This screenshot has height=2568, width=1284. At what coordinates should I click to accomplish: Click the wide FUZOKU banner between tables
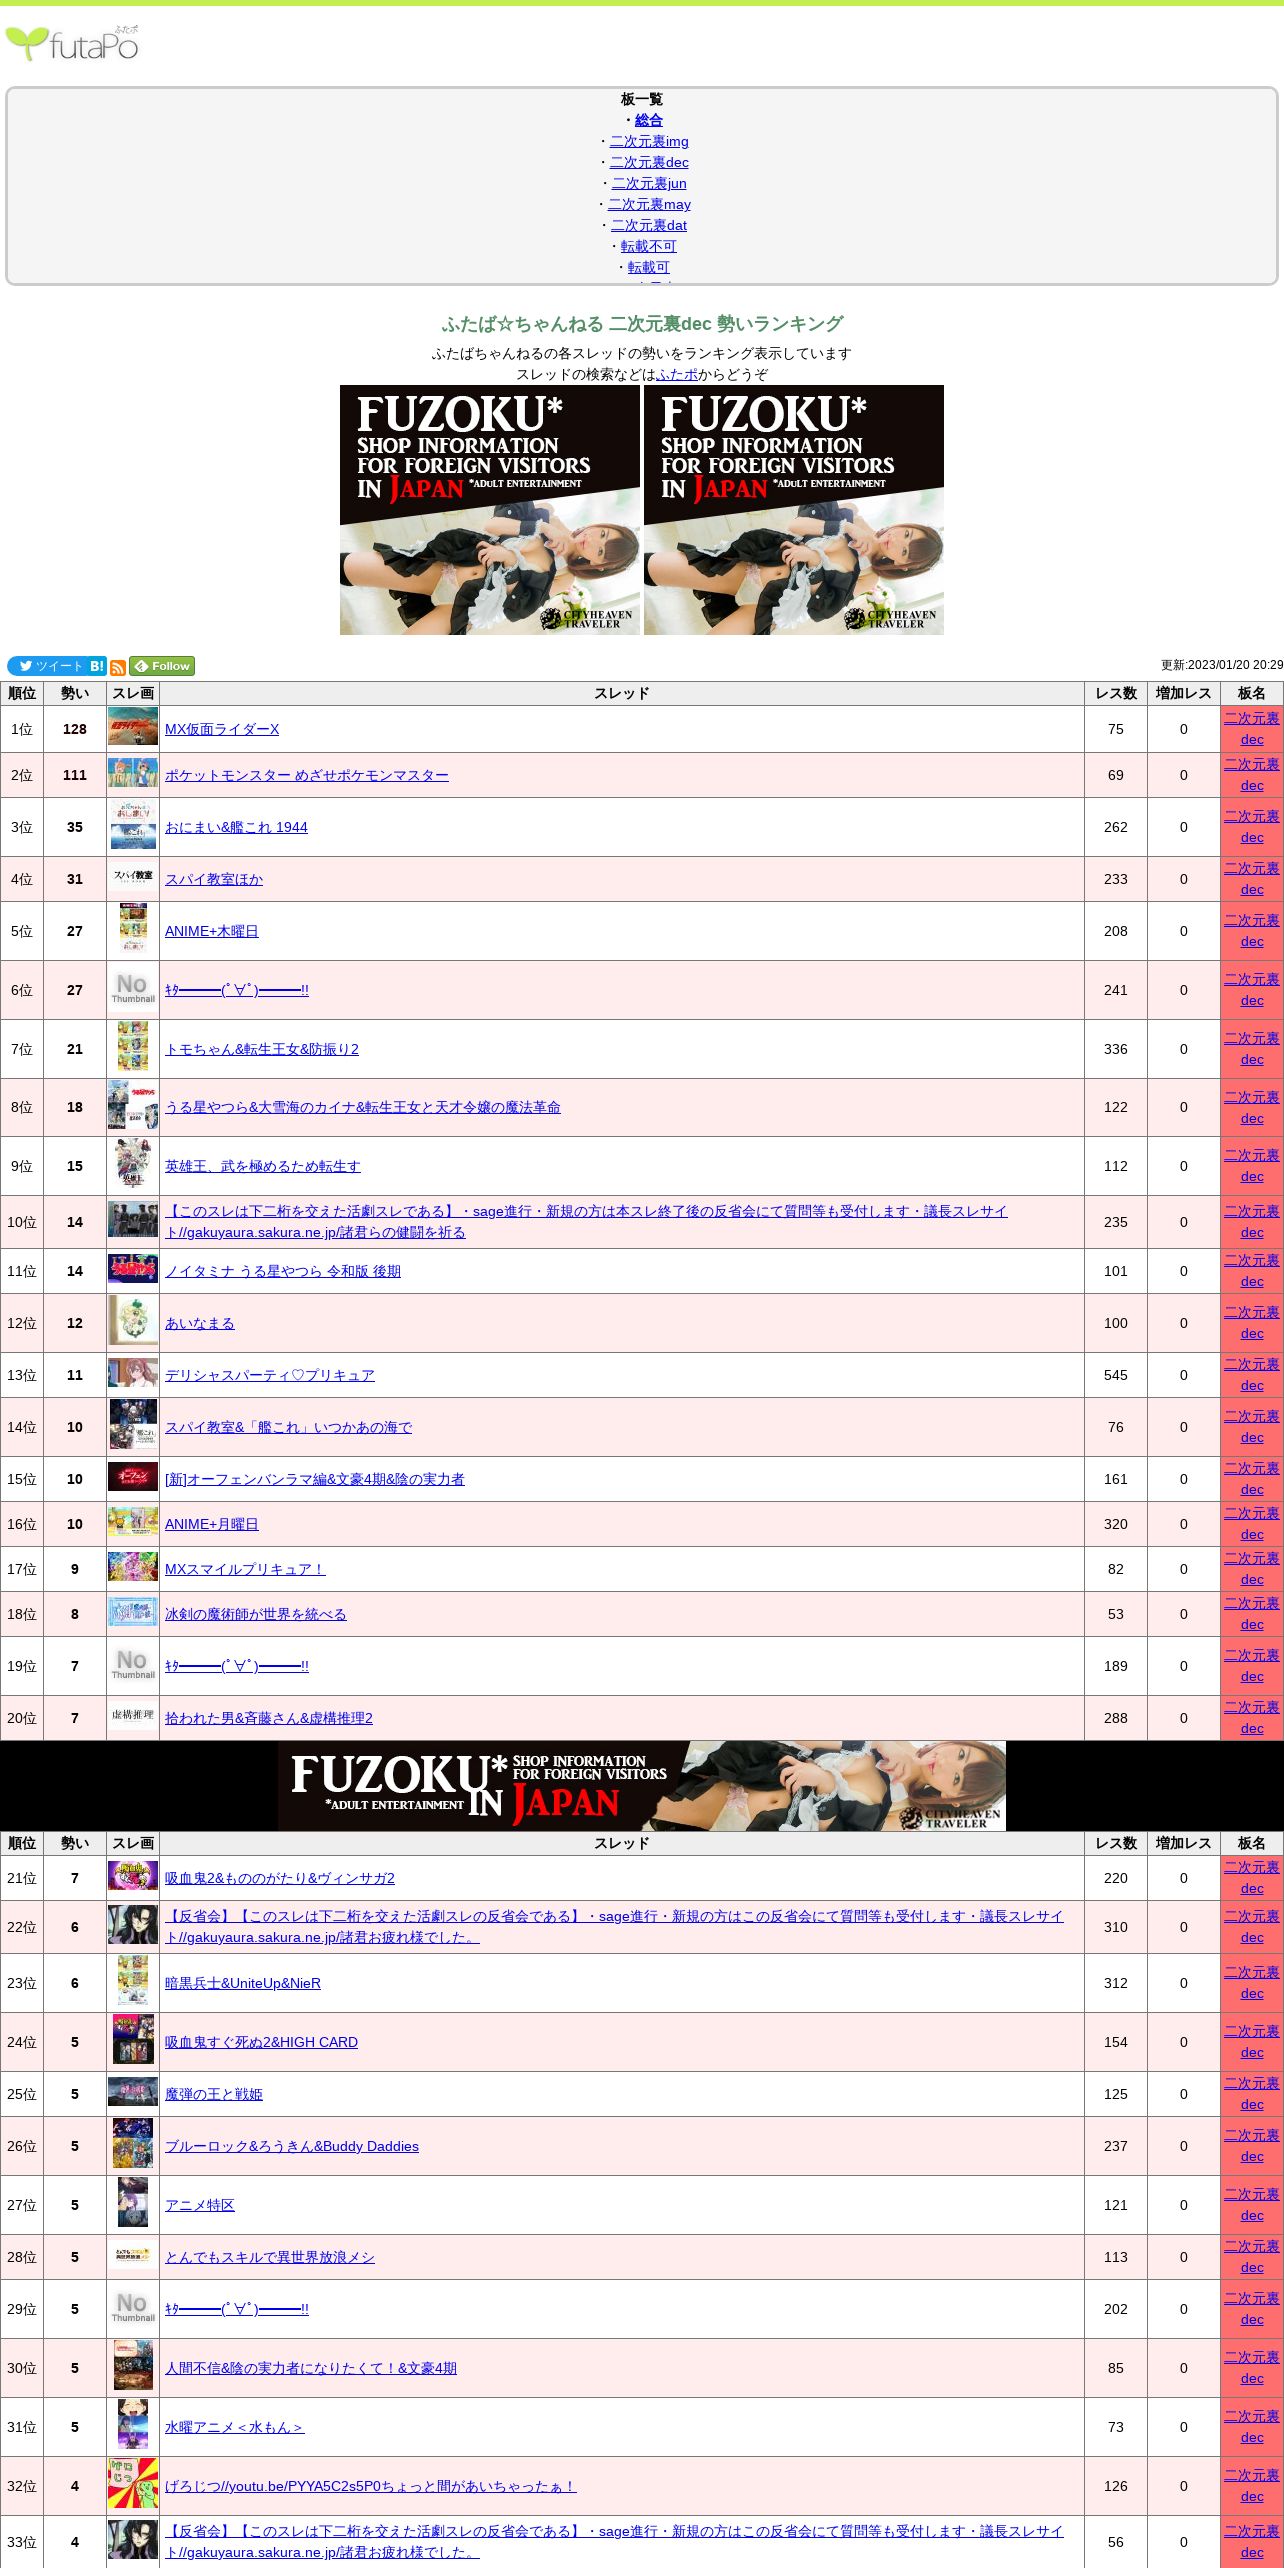pyautogui.click(x=642, y=1786)
